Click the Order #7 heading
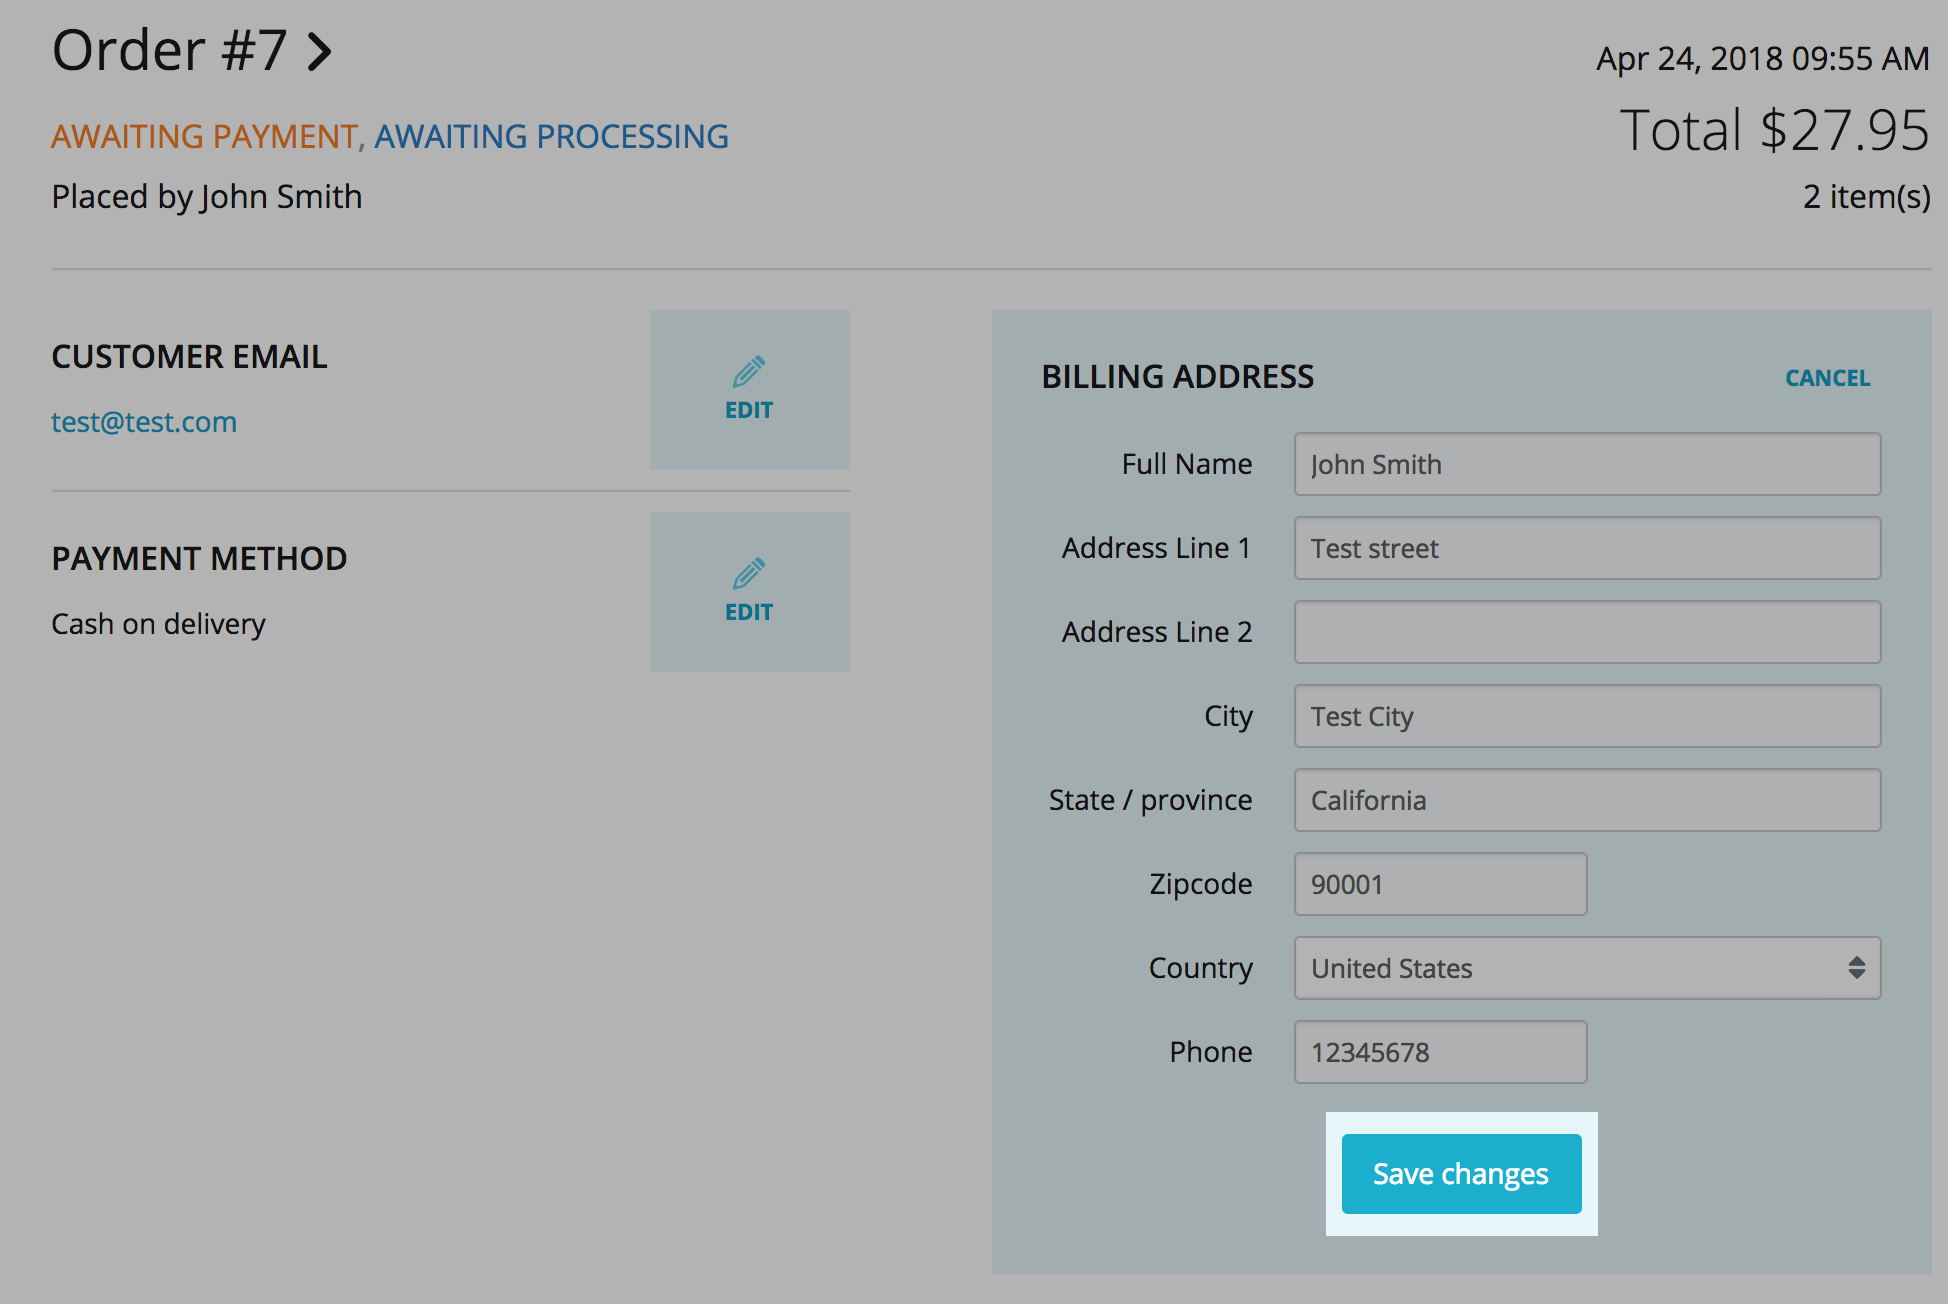This screenshot has height=1304, width=1948. pos(170,50)
